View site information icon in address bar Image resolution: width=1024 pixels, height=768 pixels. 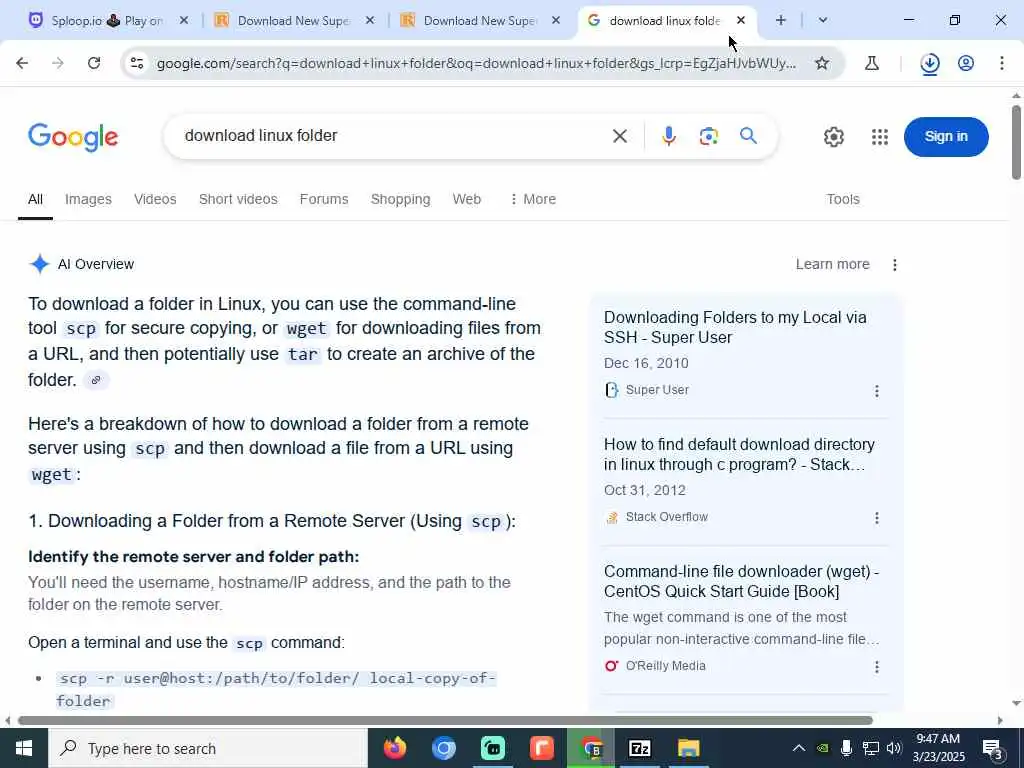(x=136, y=63)
